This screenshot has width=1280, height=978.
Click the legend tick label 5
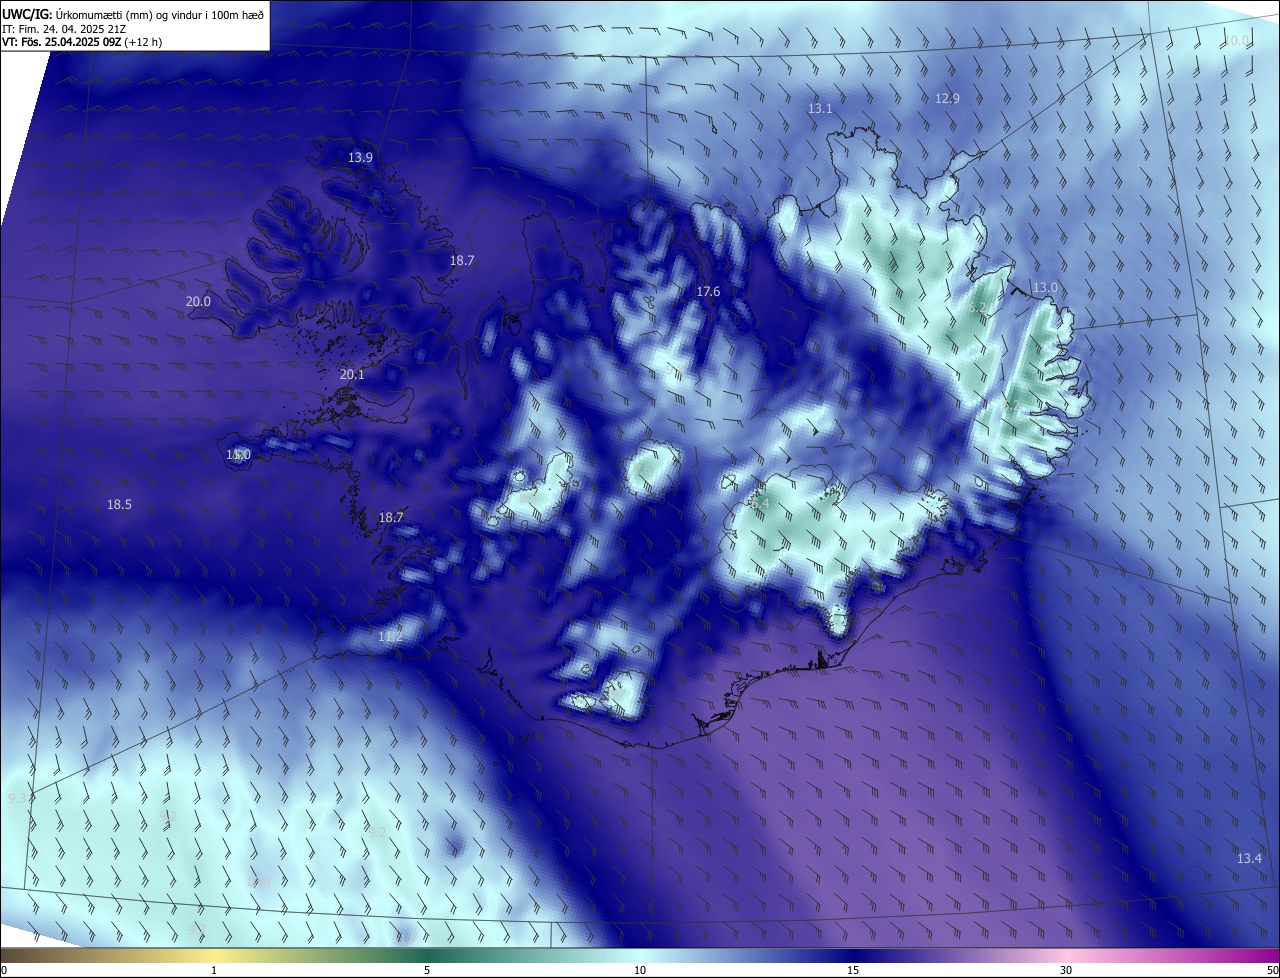(427, 970)
